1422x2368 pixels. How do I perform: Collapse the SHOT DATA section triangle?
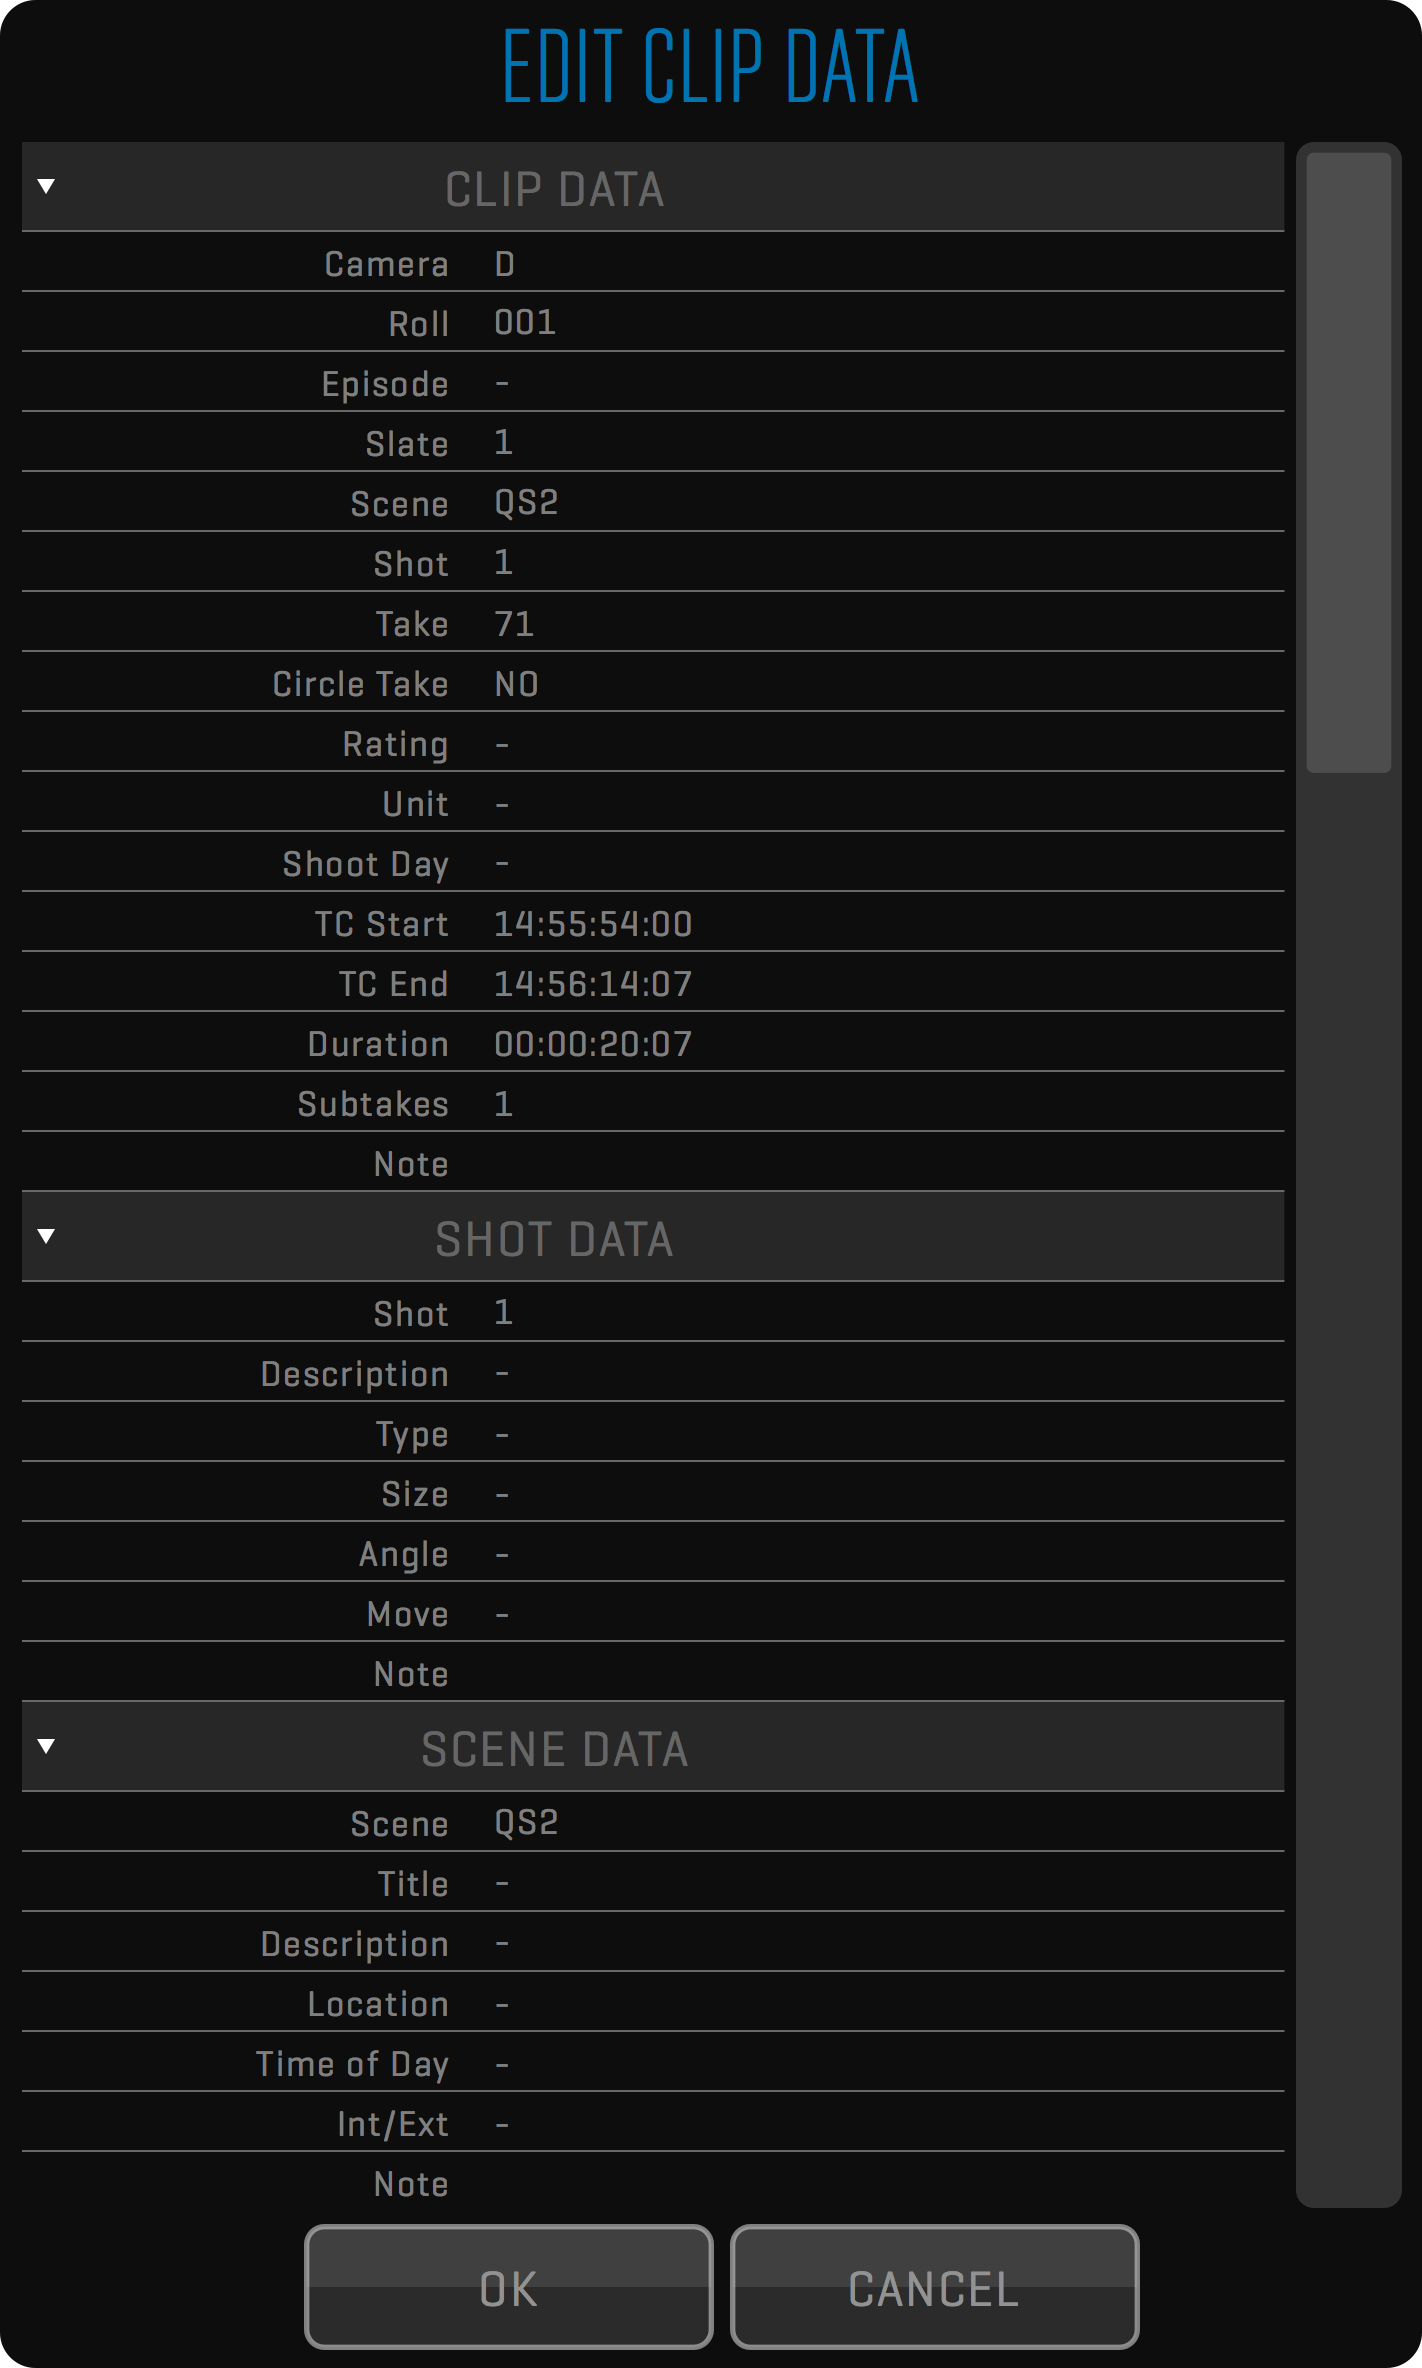(x=46, y=1236)
